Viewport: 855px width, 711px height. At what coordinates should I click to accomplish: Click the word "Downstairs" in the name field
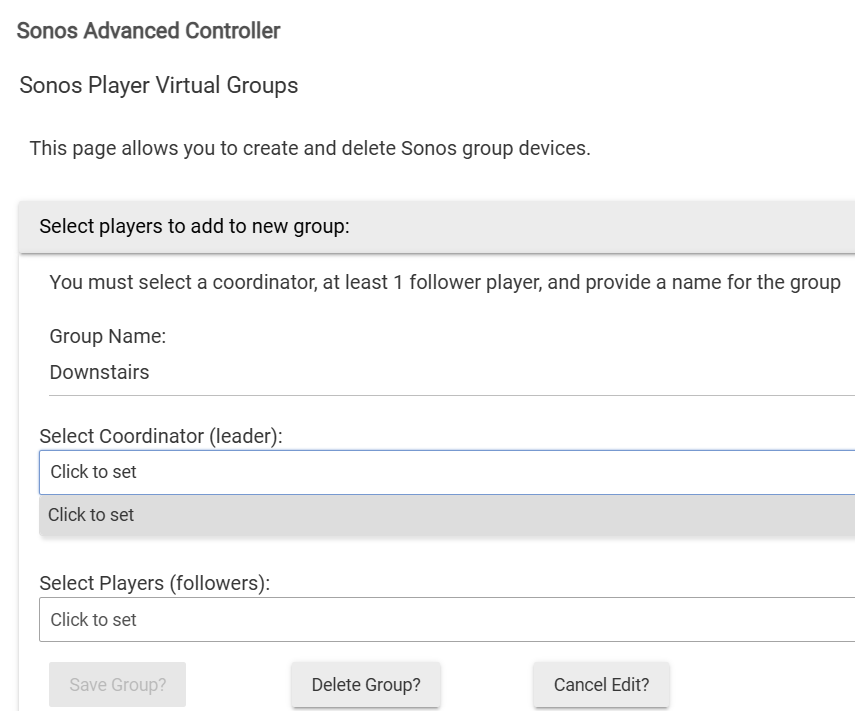tap(99, 373)
